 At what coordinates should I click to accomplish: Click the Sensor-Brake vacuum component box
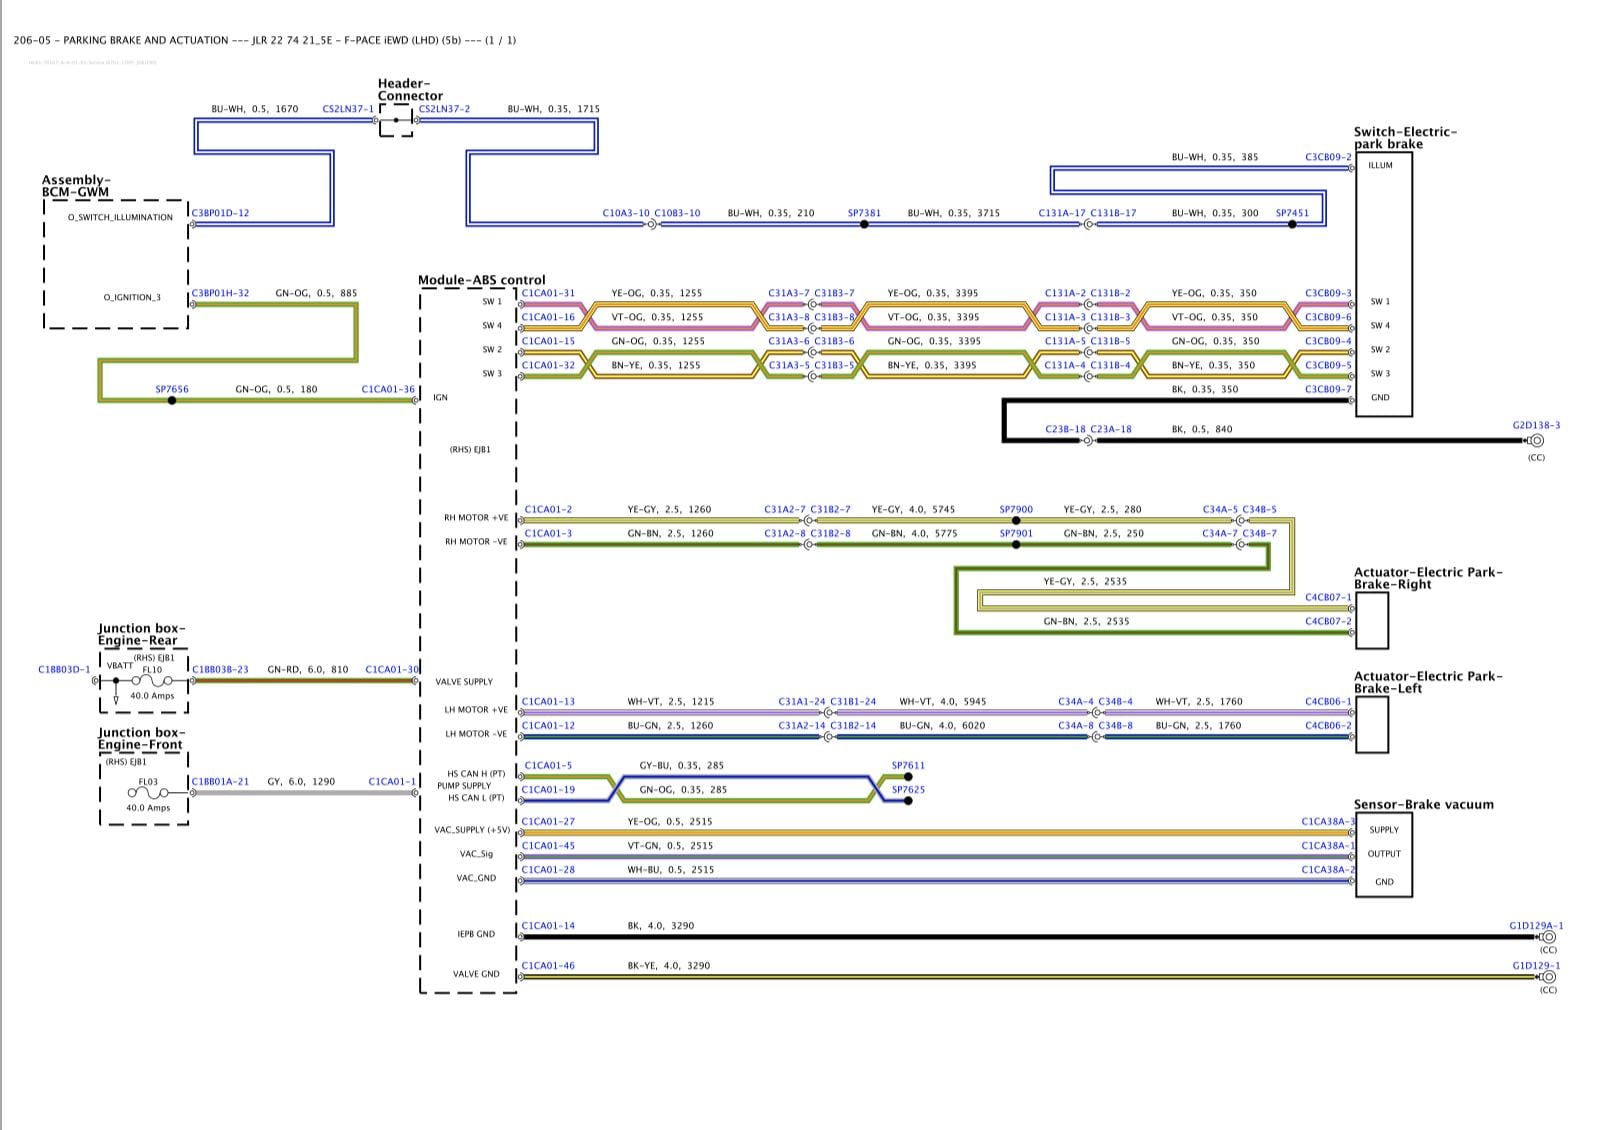1384,856
